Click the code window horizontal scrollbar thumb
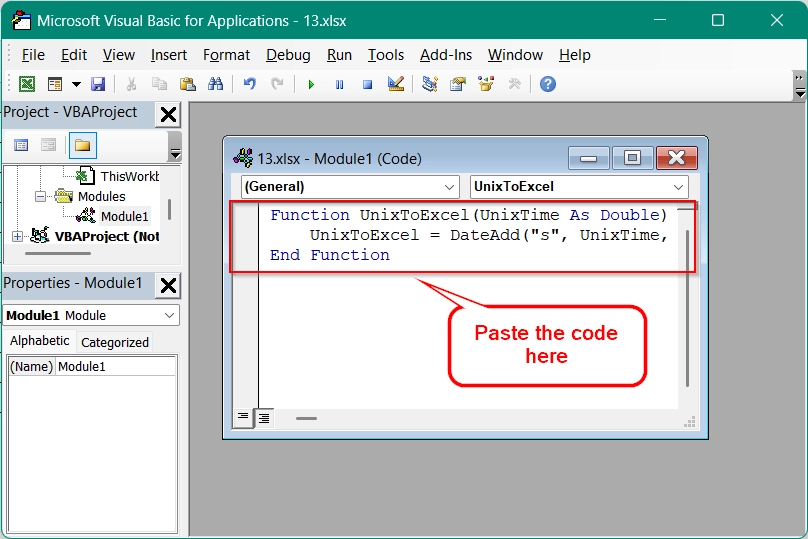Viewport: 808px width, 539px height. coord(306,418)
